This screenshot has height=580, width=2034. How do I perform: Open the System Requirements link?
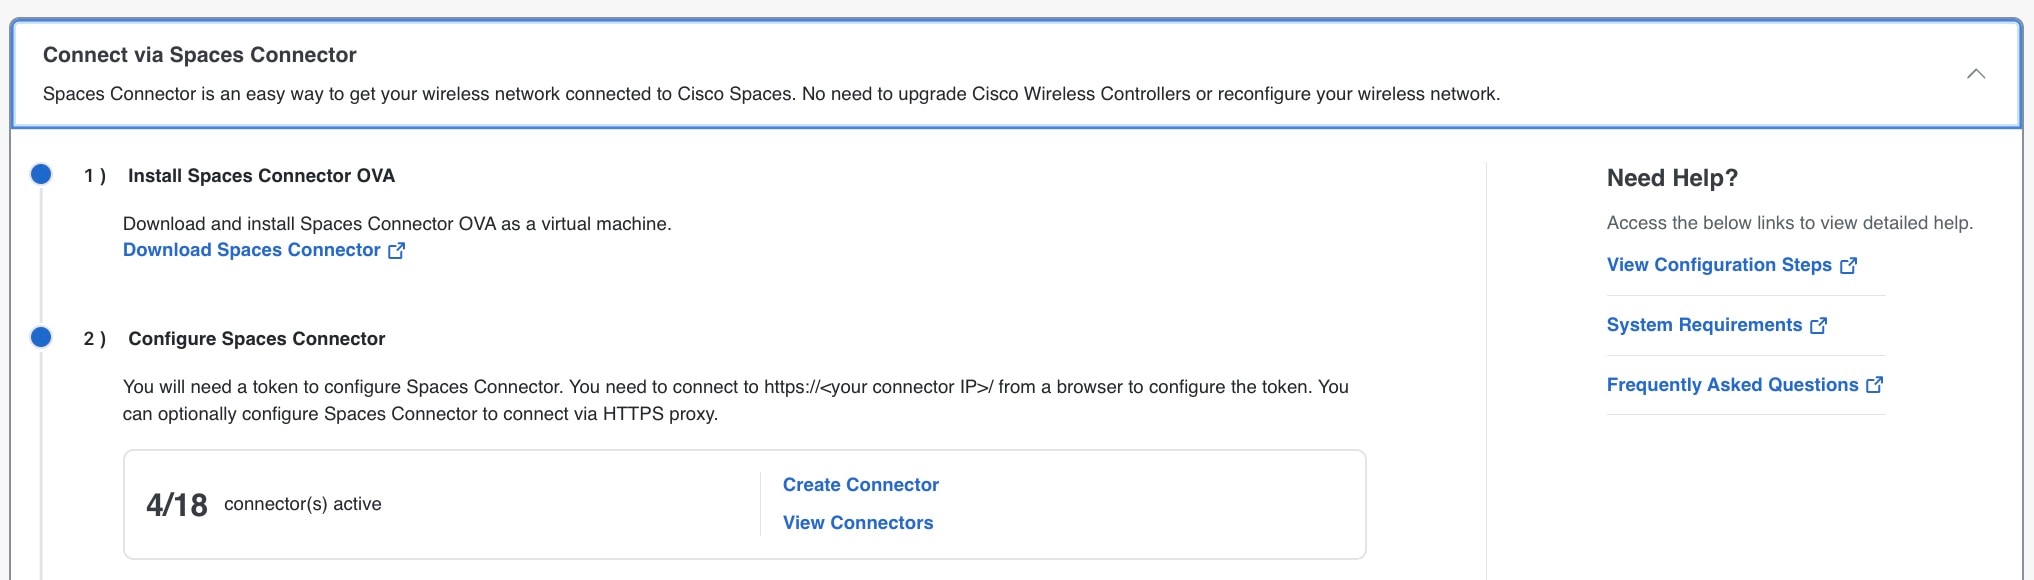tap(1704, 325)
